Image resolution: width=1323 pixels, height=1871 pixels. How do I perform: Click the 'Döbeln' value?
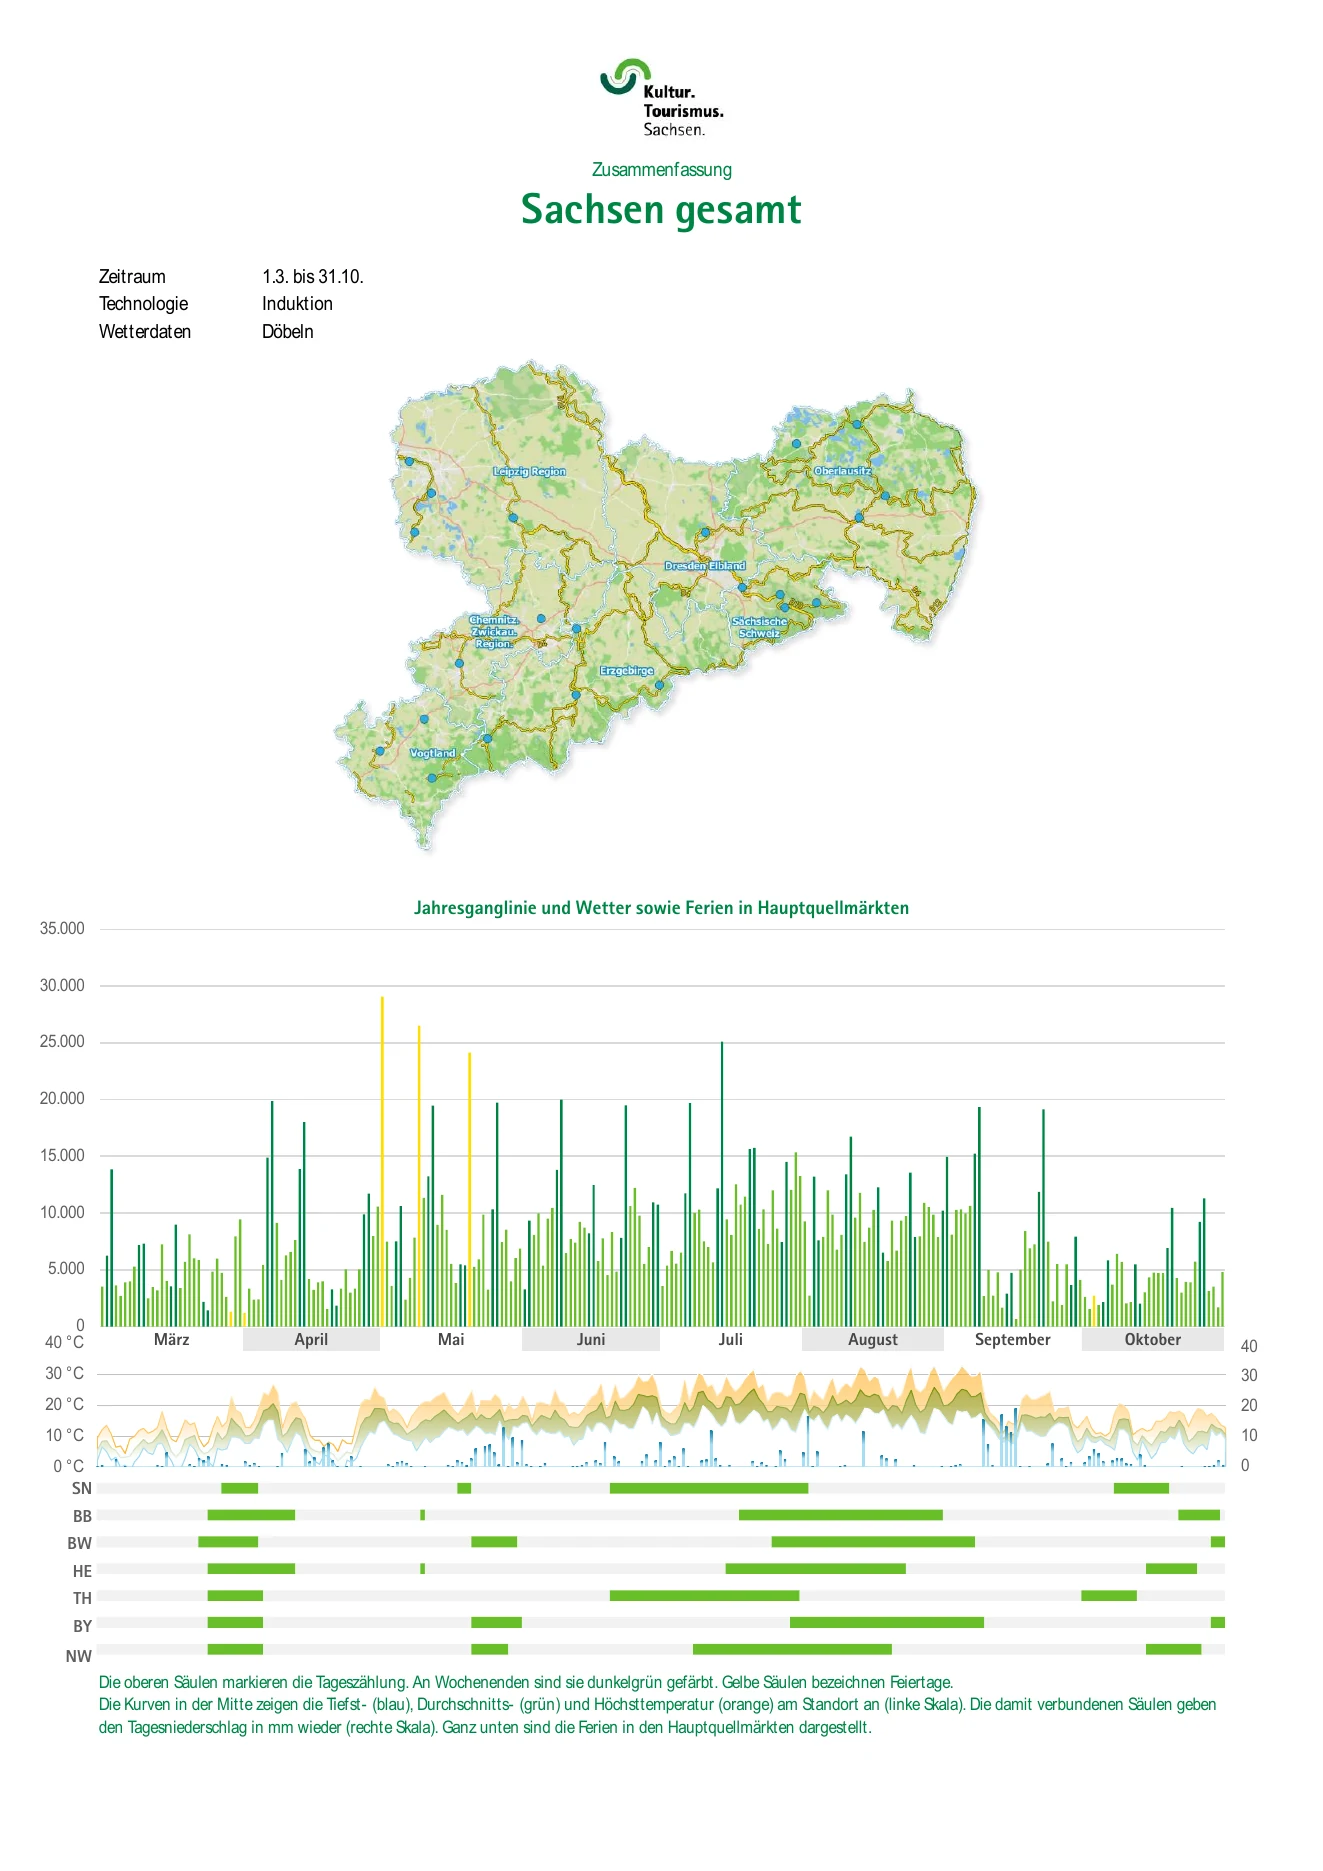pyautogui.click(x=288, y=332)
